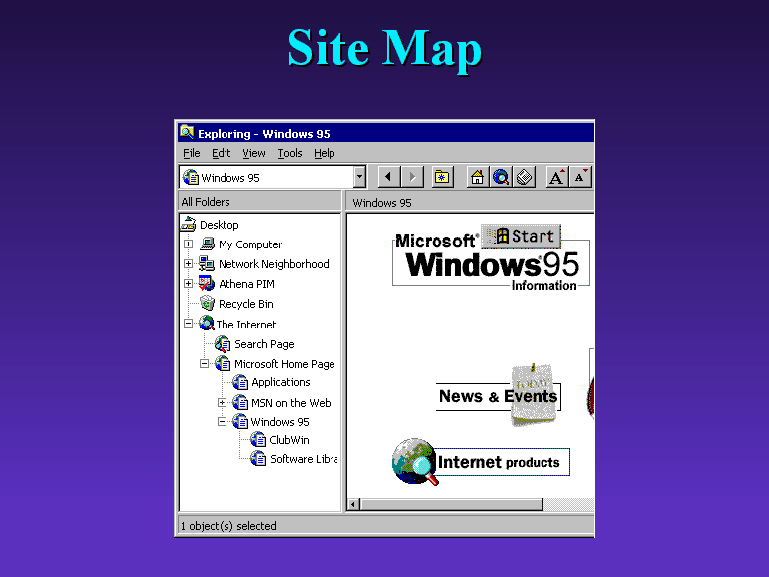
Task: Click the horizontal scrollbar thumb
Action: click(x=451, y=504)
